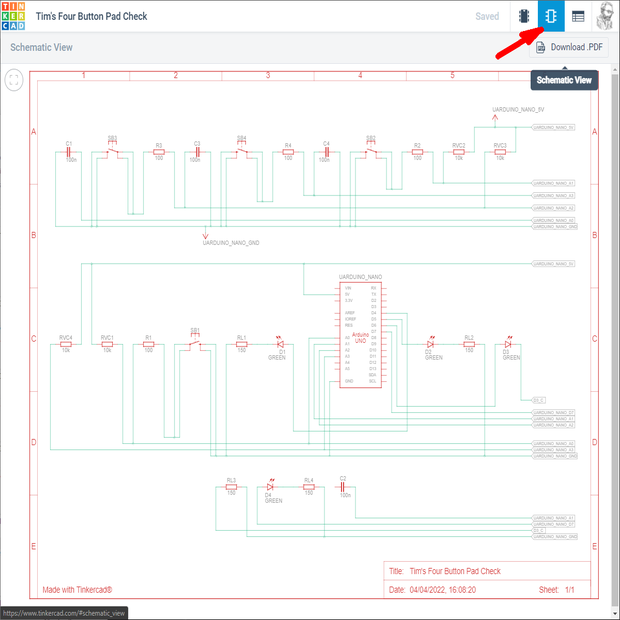Screen dimensions: 620x620
Task: Click the Saved status text
Action: click(487, 17)
